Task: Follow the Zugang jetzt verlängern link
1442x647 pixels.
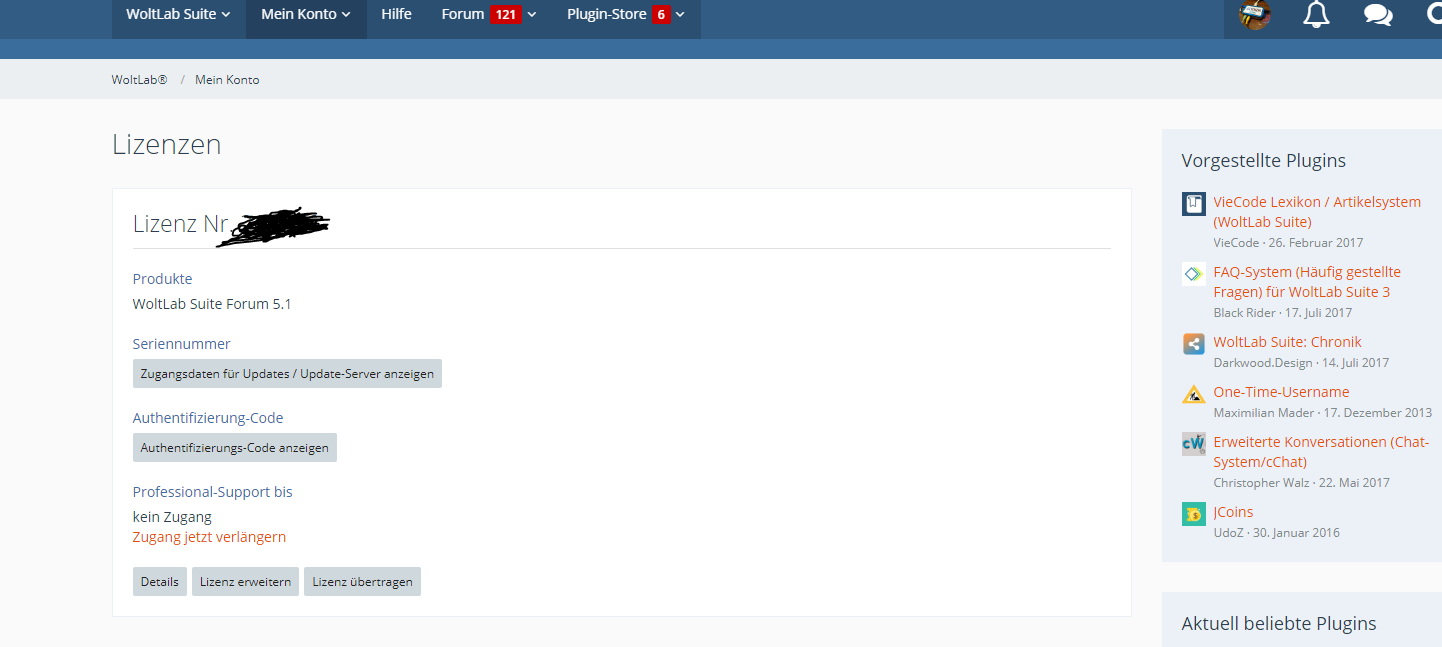Action: point(209,537)
